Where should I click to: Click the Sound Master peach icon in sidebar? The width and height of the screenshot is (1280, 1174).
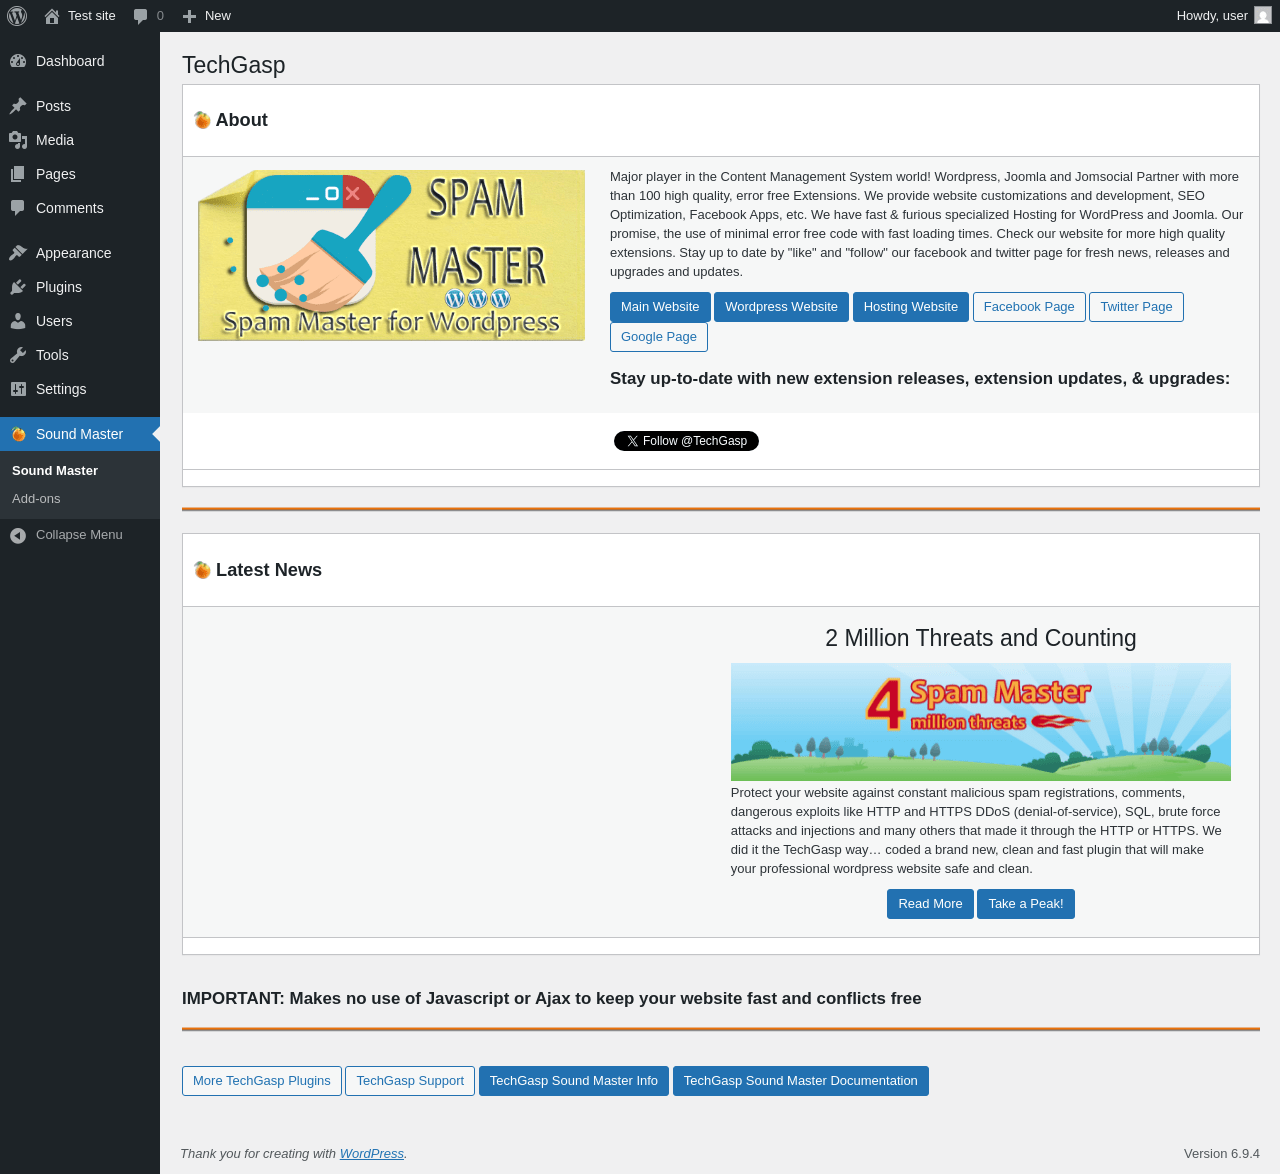click(18, 434)
